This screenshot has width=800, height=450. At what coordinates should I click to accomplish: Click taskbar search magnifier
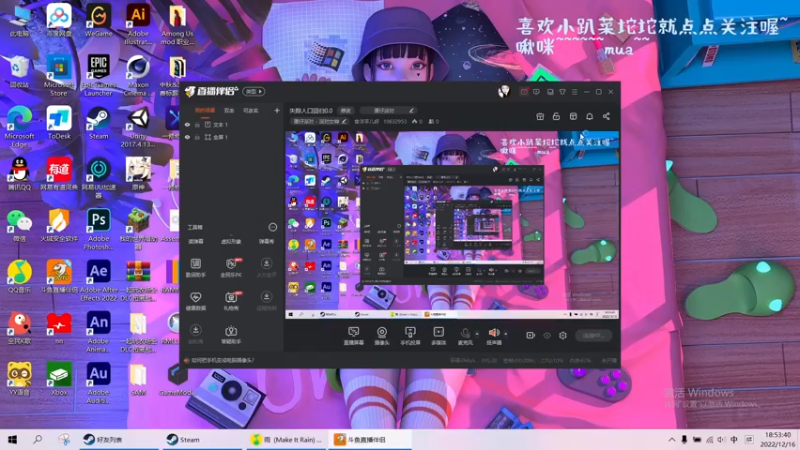pos(37,439)
